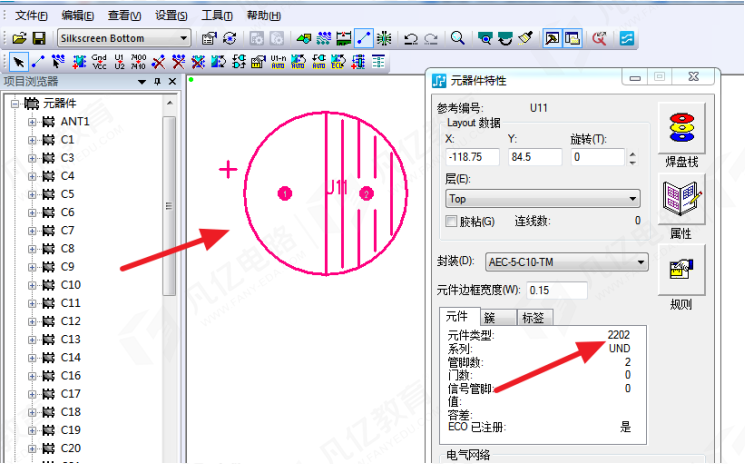Click the X coordinate field
Screen dimensions: 745x464
point(472,157)
